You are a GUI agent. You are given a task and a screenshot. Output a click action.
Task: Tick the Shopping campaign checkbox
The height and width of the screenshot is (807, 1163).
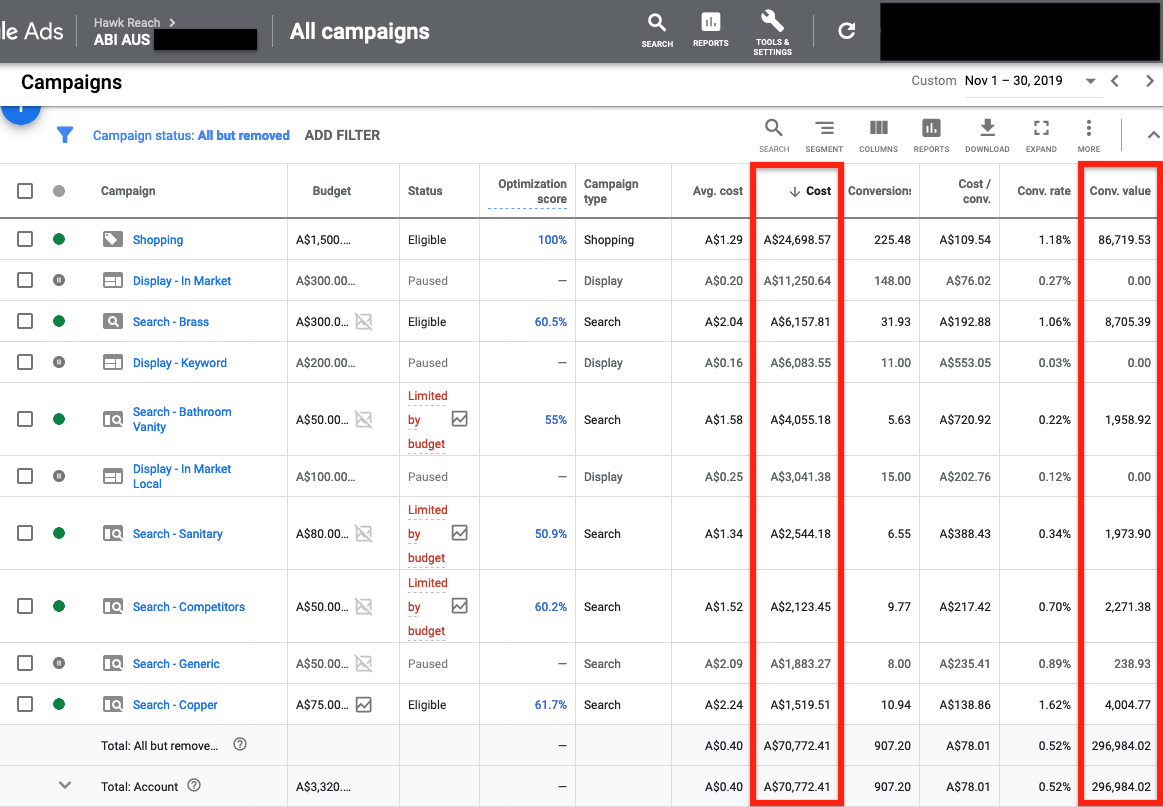(x=25, y=240)
